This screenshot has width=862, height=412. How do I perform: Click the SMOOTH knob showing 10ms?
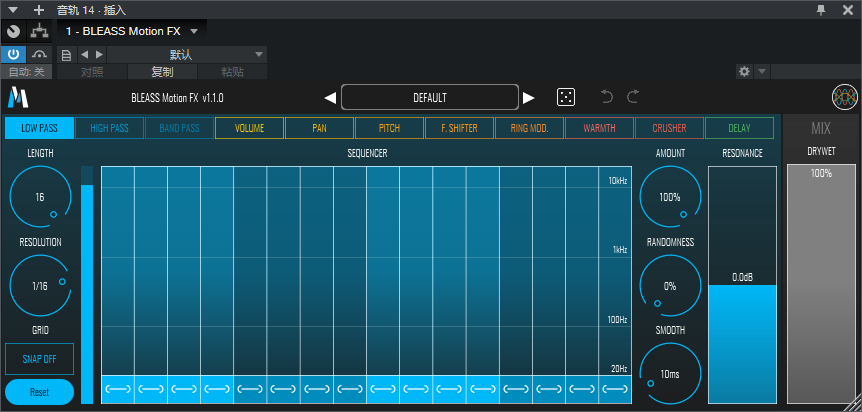pos(670,374)
